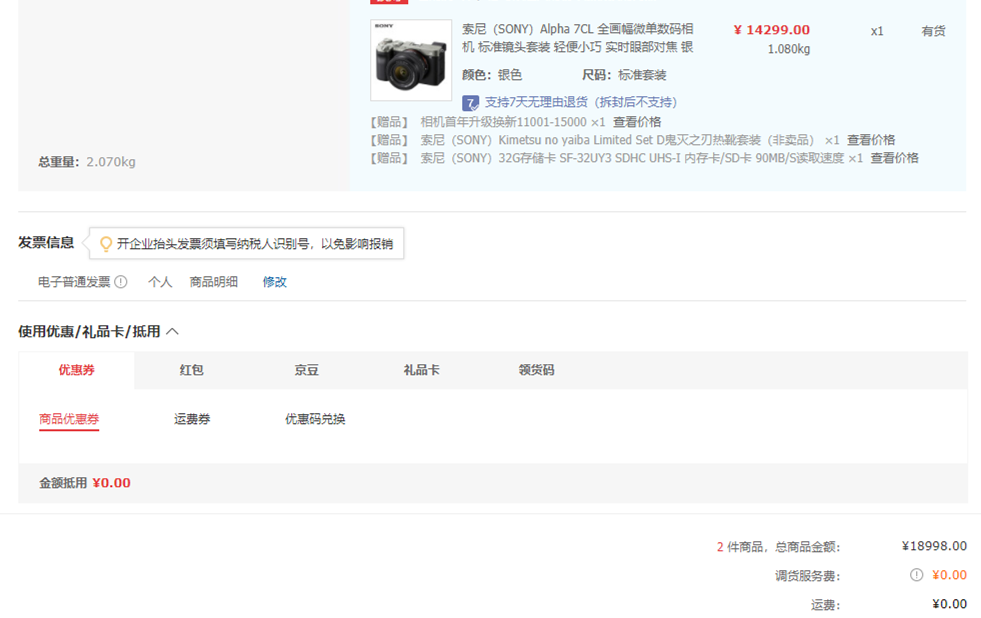Image resolution: width=981 pixels, height=618 pixels.
Task: Switch to the 优惠券 tab
Action: pyautogui.click(x=76, y=370)
